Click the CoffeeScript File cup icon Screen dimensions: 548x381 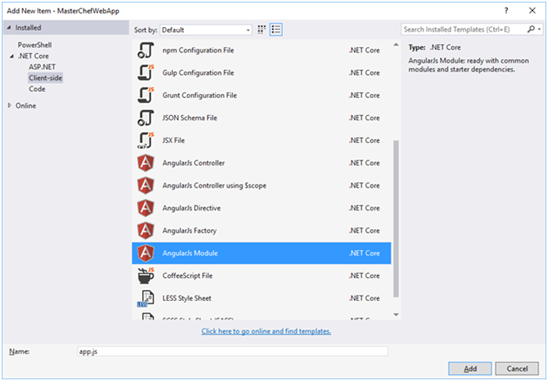point(145,275)
